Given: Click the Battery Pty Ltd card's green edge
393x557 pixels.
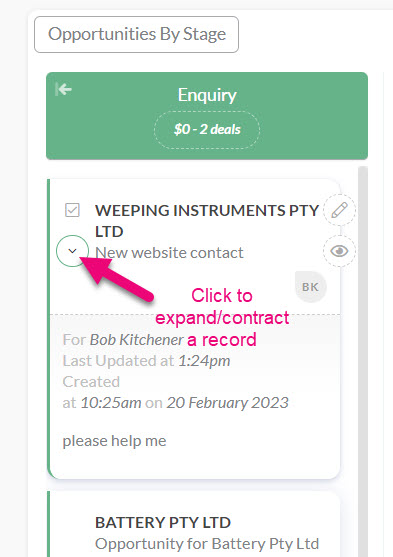Looking at the screenshot, I should pos(49,524).
